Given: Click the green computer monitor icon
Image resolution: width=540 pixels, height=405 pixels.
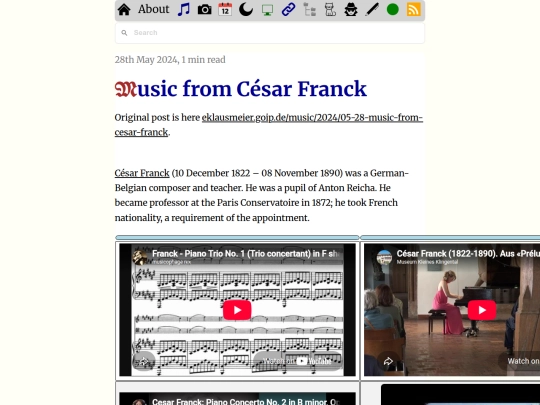Looking at the screenshot, I should click(267, 10).
